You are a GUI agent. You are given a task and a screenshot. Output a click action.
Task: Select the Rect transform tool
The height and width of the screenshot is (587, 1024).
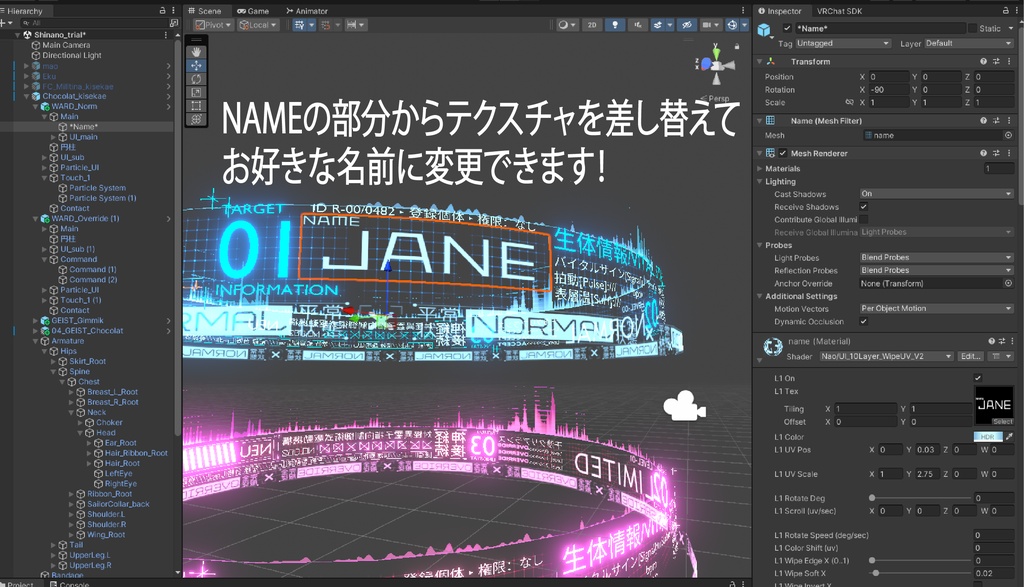coord(196,106)
